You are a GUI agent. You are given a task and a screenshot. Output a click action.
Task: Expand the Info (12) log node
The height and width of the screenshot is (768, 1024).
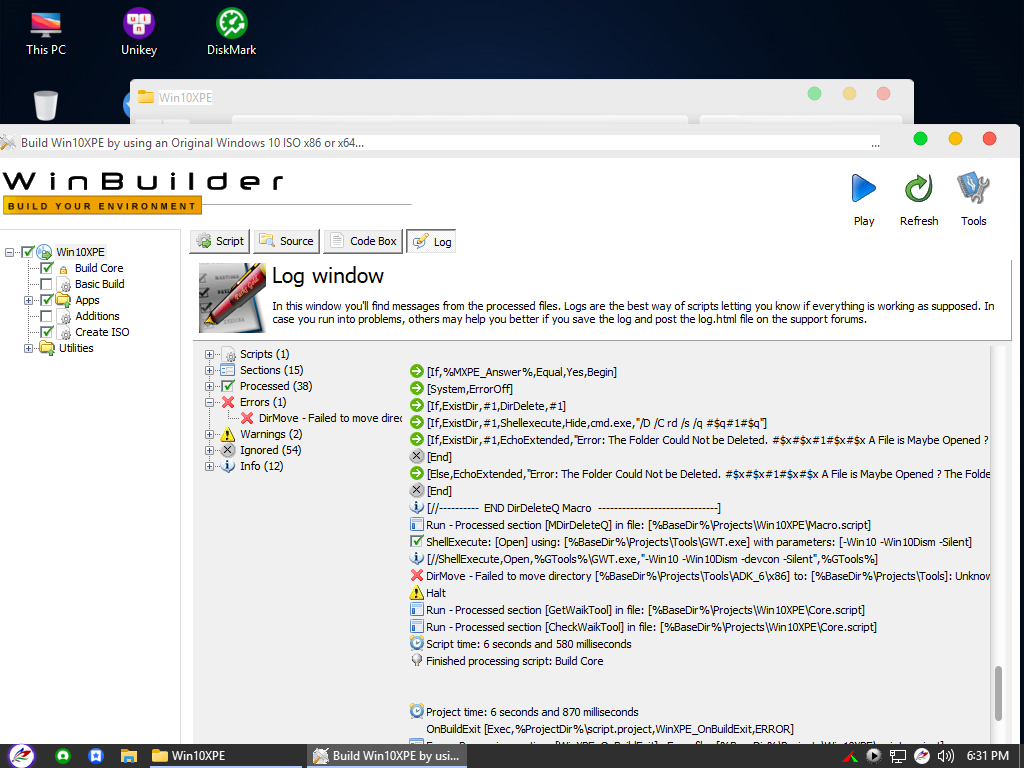[x=209, y=466]
